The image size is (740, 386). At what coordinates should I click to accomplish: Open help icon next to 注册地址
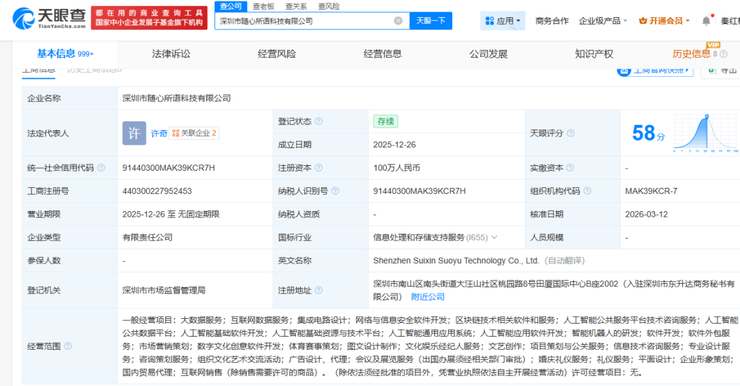pos(319,290)
